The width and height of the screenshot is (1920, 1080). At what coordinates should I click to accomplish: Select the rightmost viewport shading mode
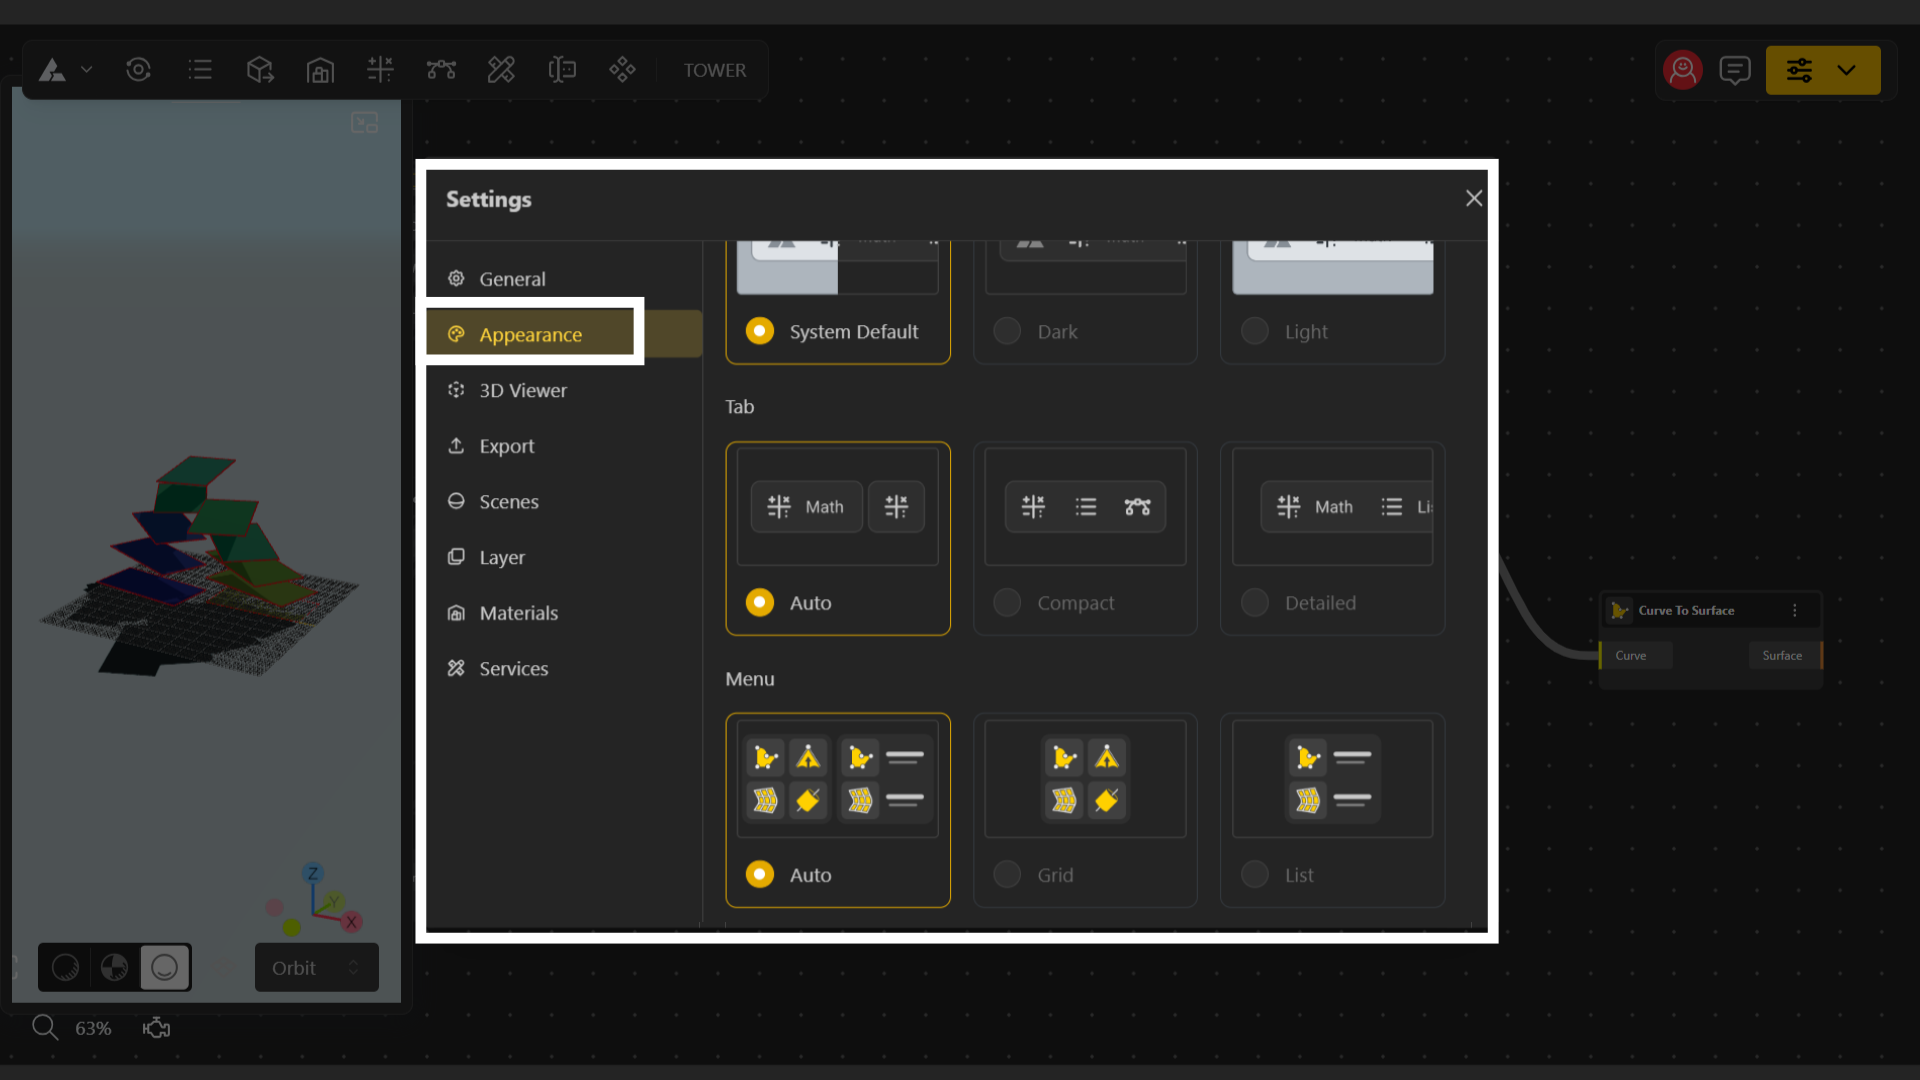pyautogui.click(x=165, y=968)
